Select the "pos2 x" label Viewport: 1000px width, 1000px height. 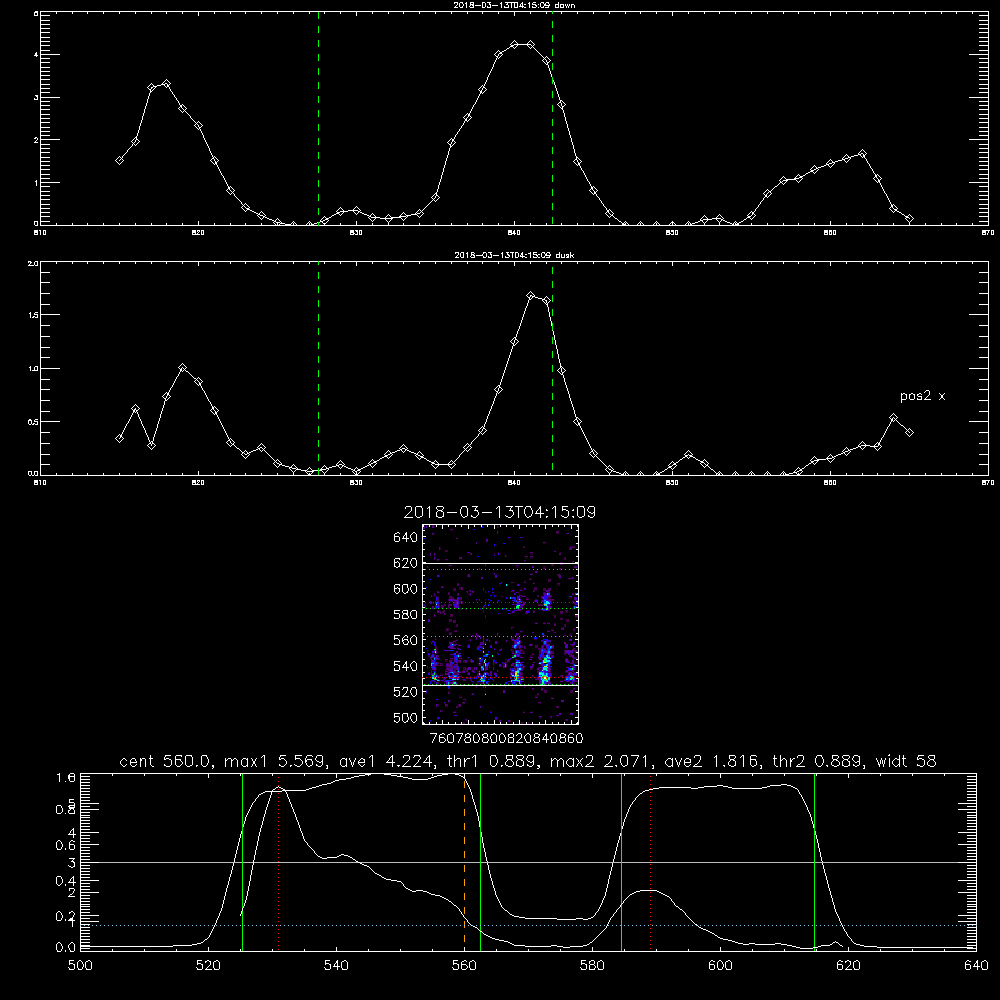922,396
